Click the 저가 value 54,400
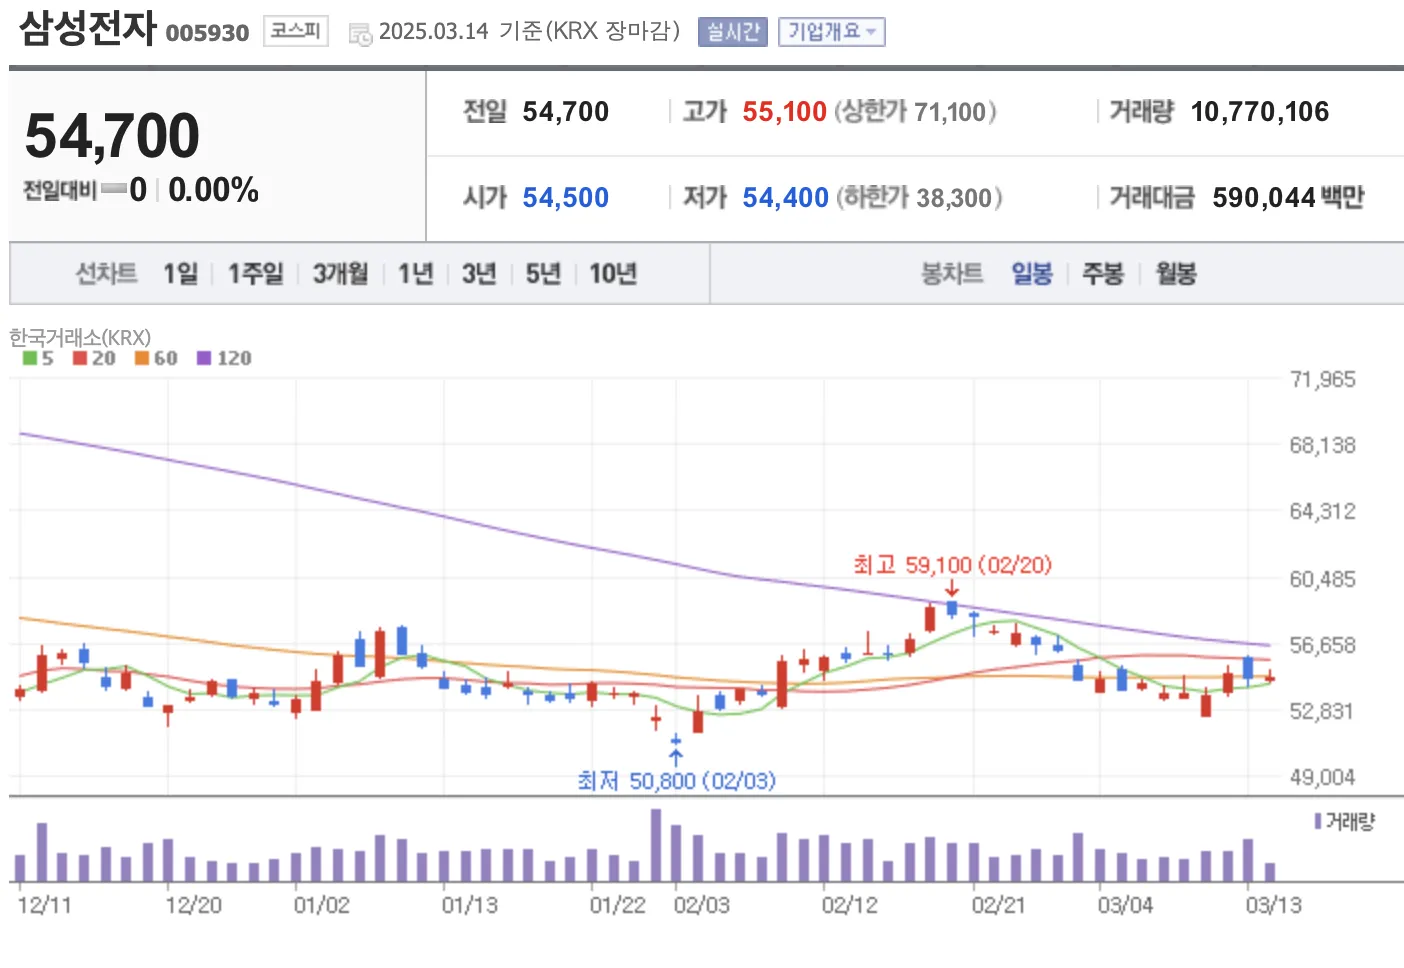 (x=785, y=197)
